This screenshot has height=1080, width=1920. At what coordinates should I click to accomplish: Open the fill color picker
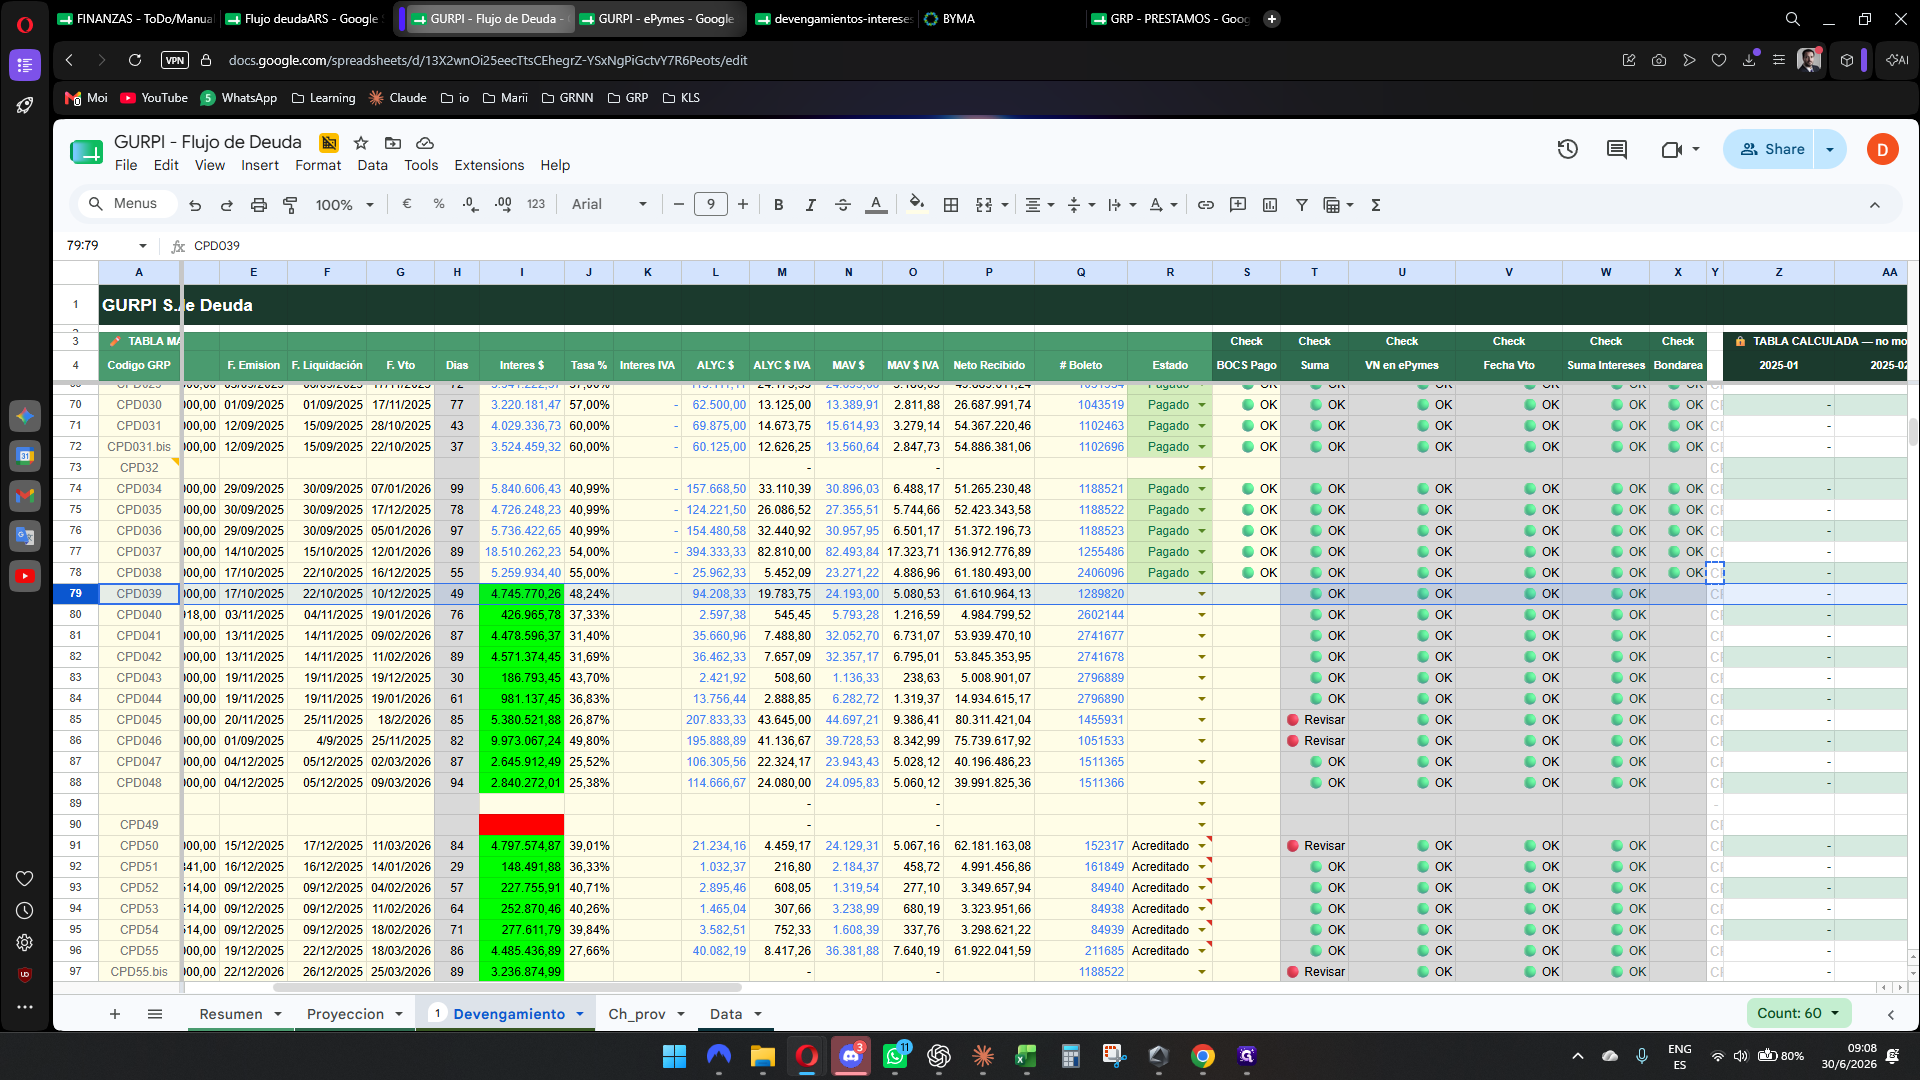tap(916, 204)
